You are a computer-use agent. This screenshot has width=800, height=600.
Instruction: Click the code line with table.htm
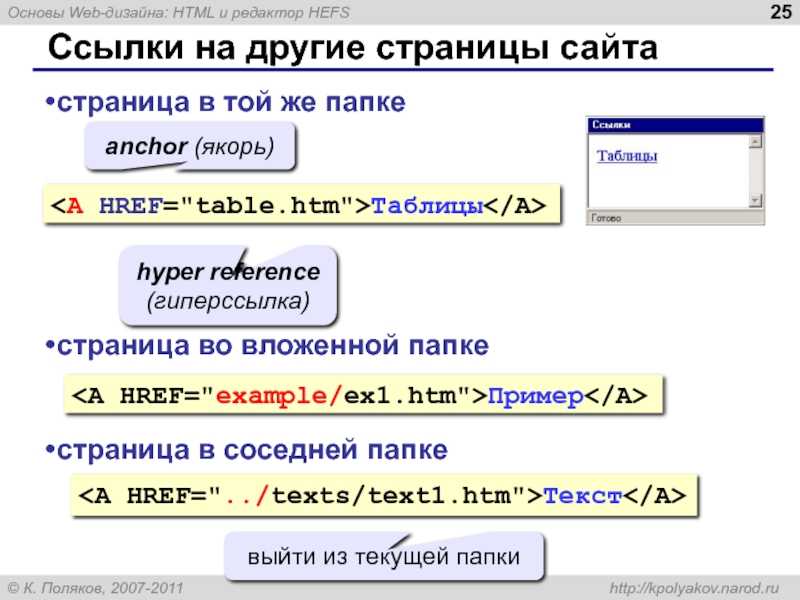tap(302, 206)
